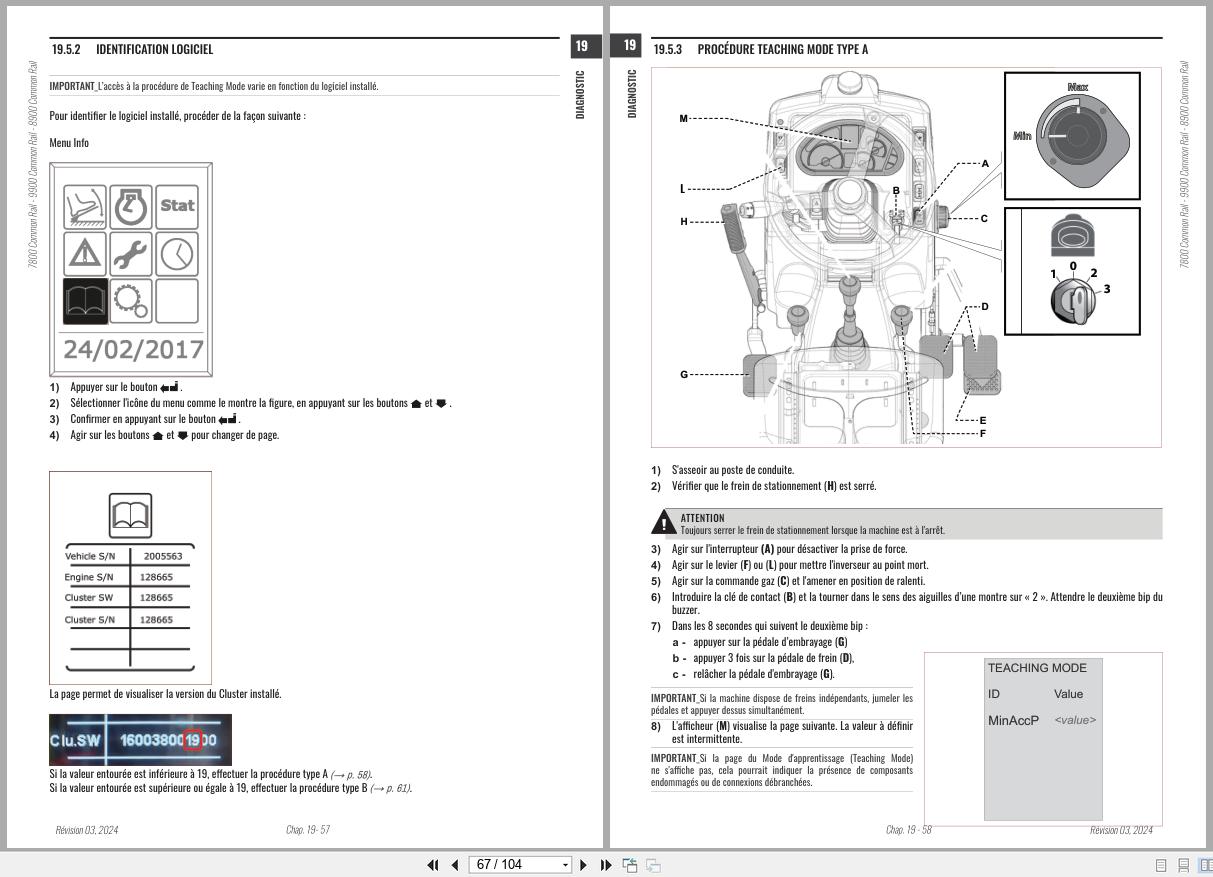Click the clock icon in the Menu Info figure
1213x877 pixels.
[x=177, y=254]
